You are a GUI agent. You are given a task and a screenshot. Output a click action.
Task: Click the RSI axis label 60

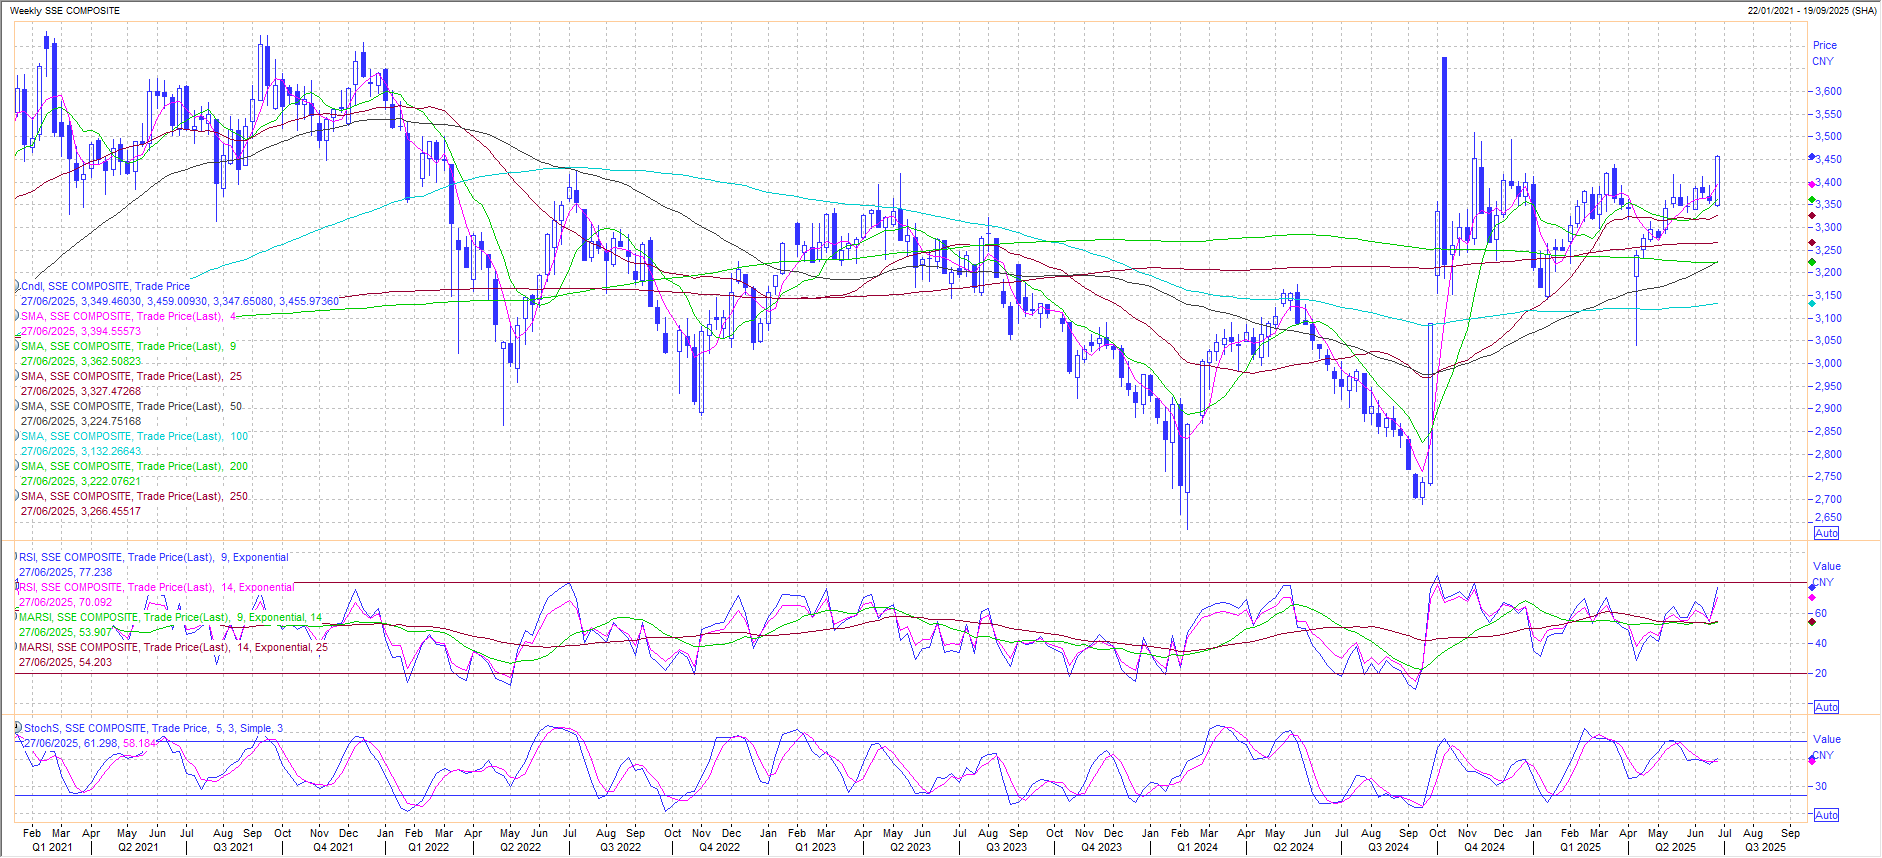(x=1821, y=613)
